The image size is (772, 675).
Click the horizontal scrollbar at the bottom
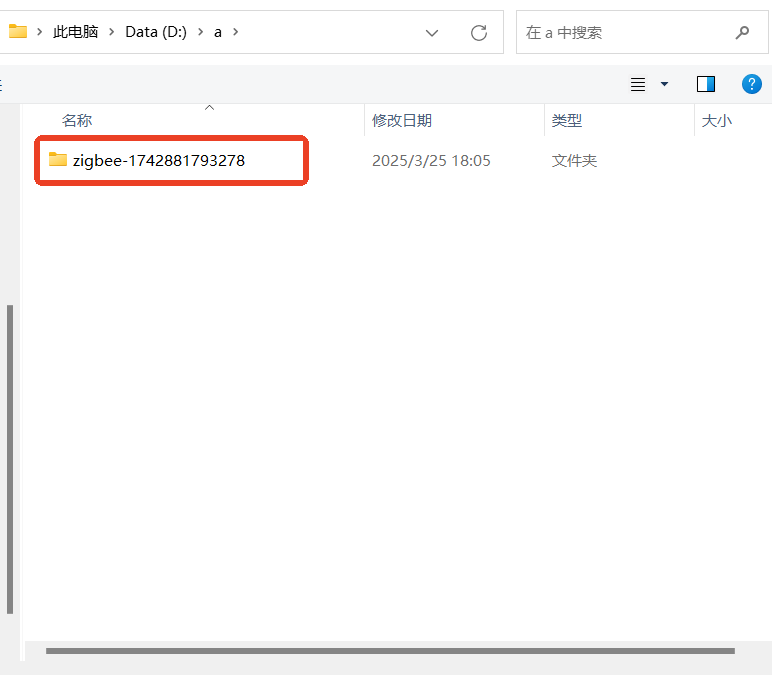pos(390,651)
